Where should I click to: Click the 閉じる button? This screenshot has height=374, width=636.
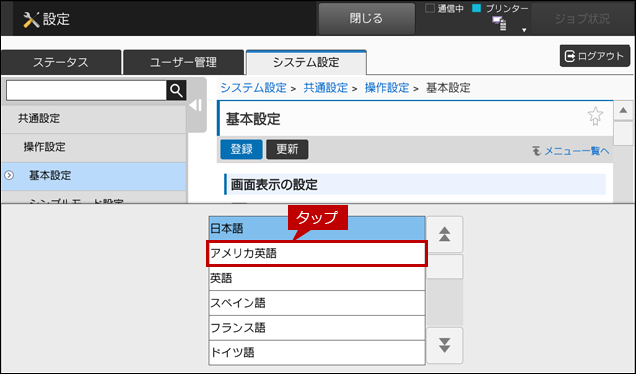pos(366,19)
